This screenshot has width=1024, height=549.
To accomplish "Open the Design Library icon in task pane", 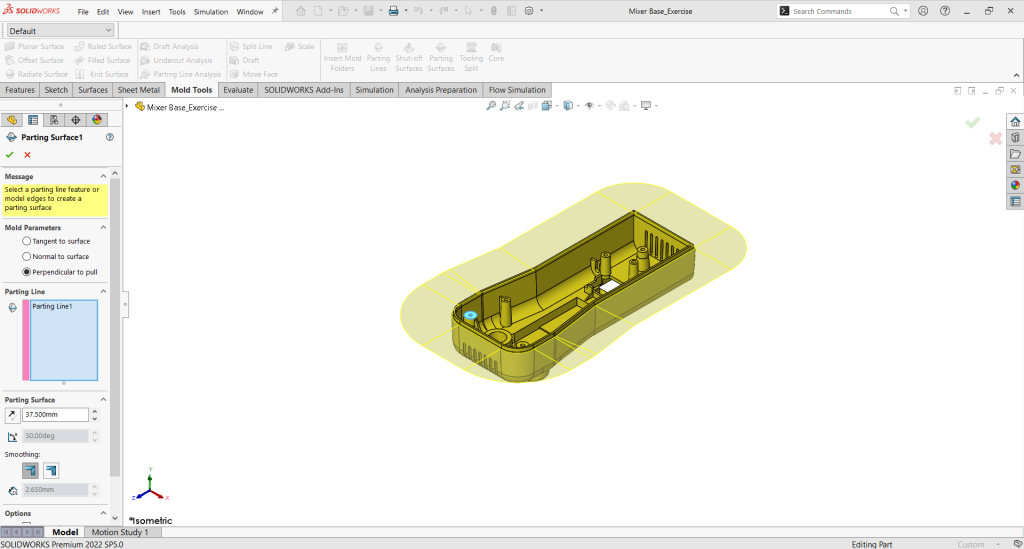I will [1015, 137].
